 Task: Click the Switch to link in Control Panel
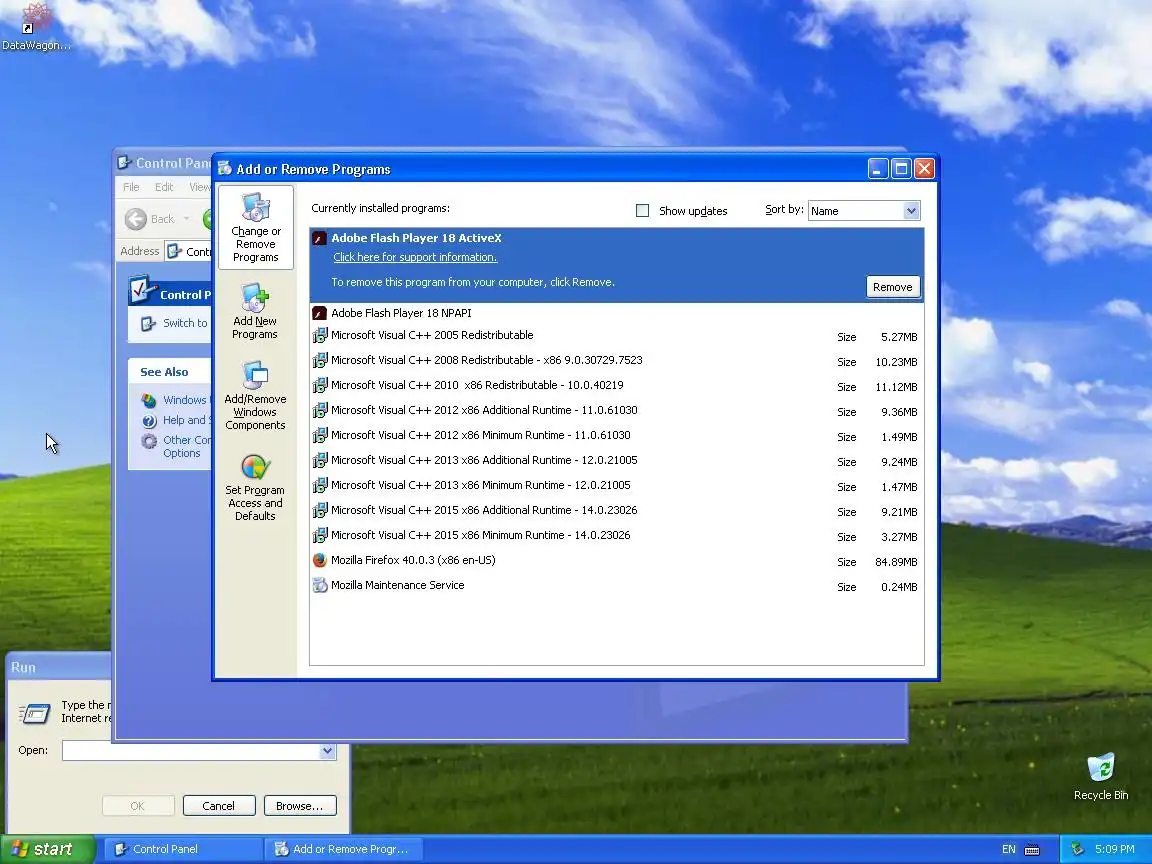[x=185, y=323]
